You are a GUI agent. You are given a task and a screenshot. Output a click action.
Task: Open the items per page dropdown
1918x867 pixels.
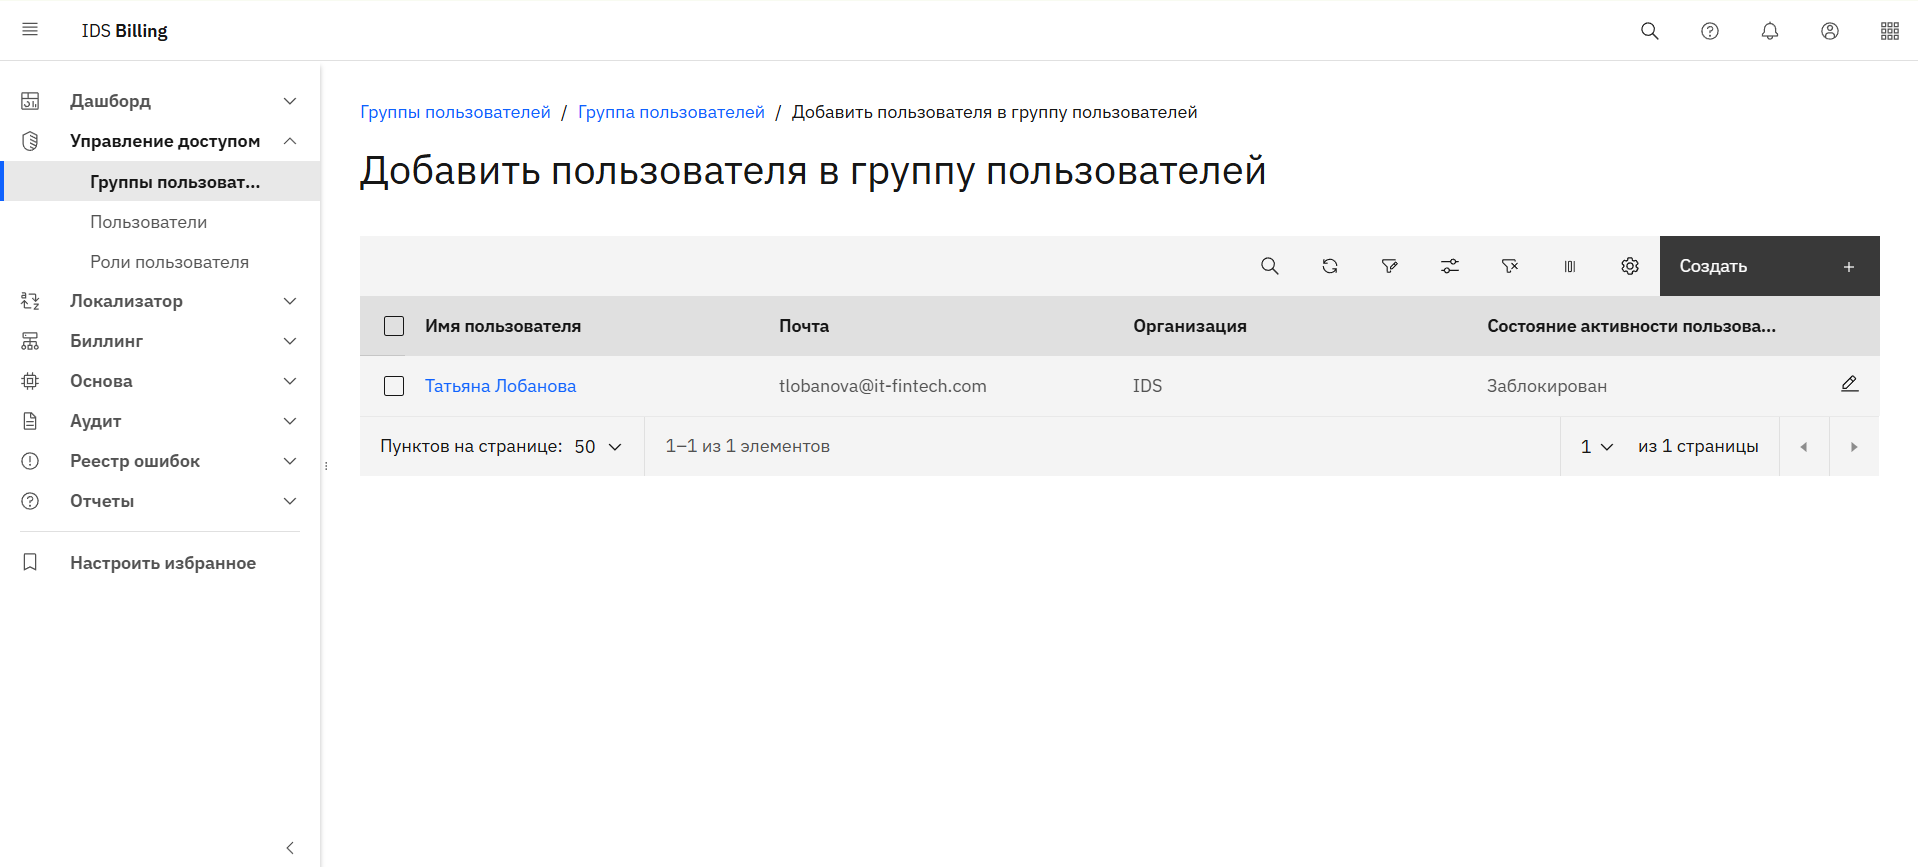tap(598, 447)
